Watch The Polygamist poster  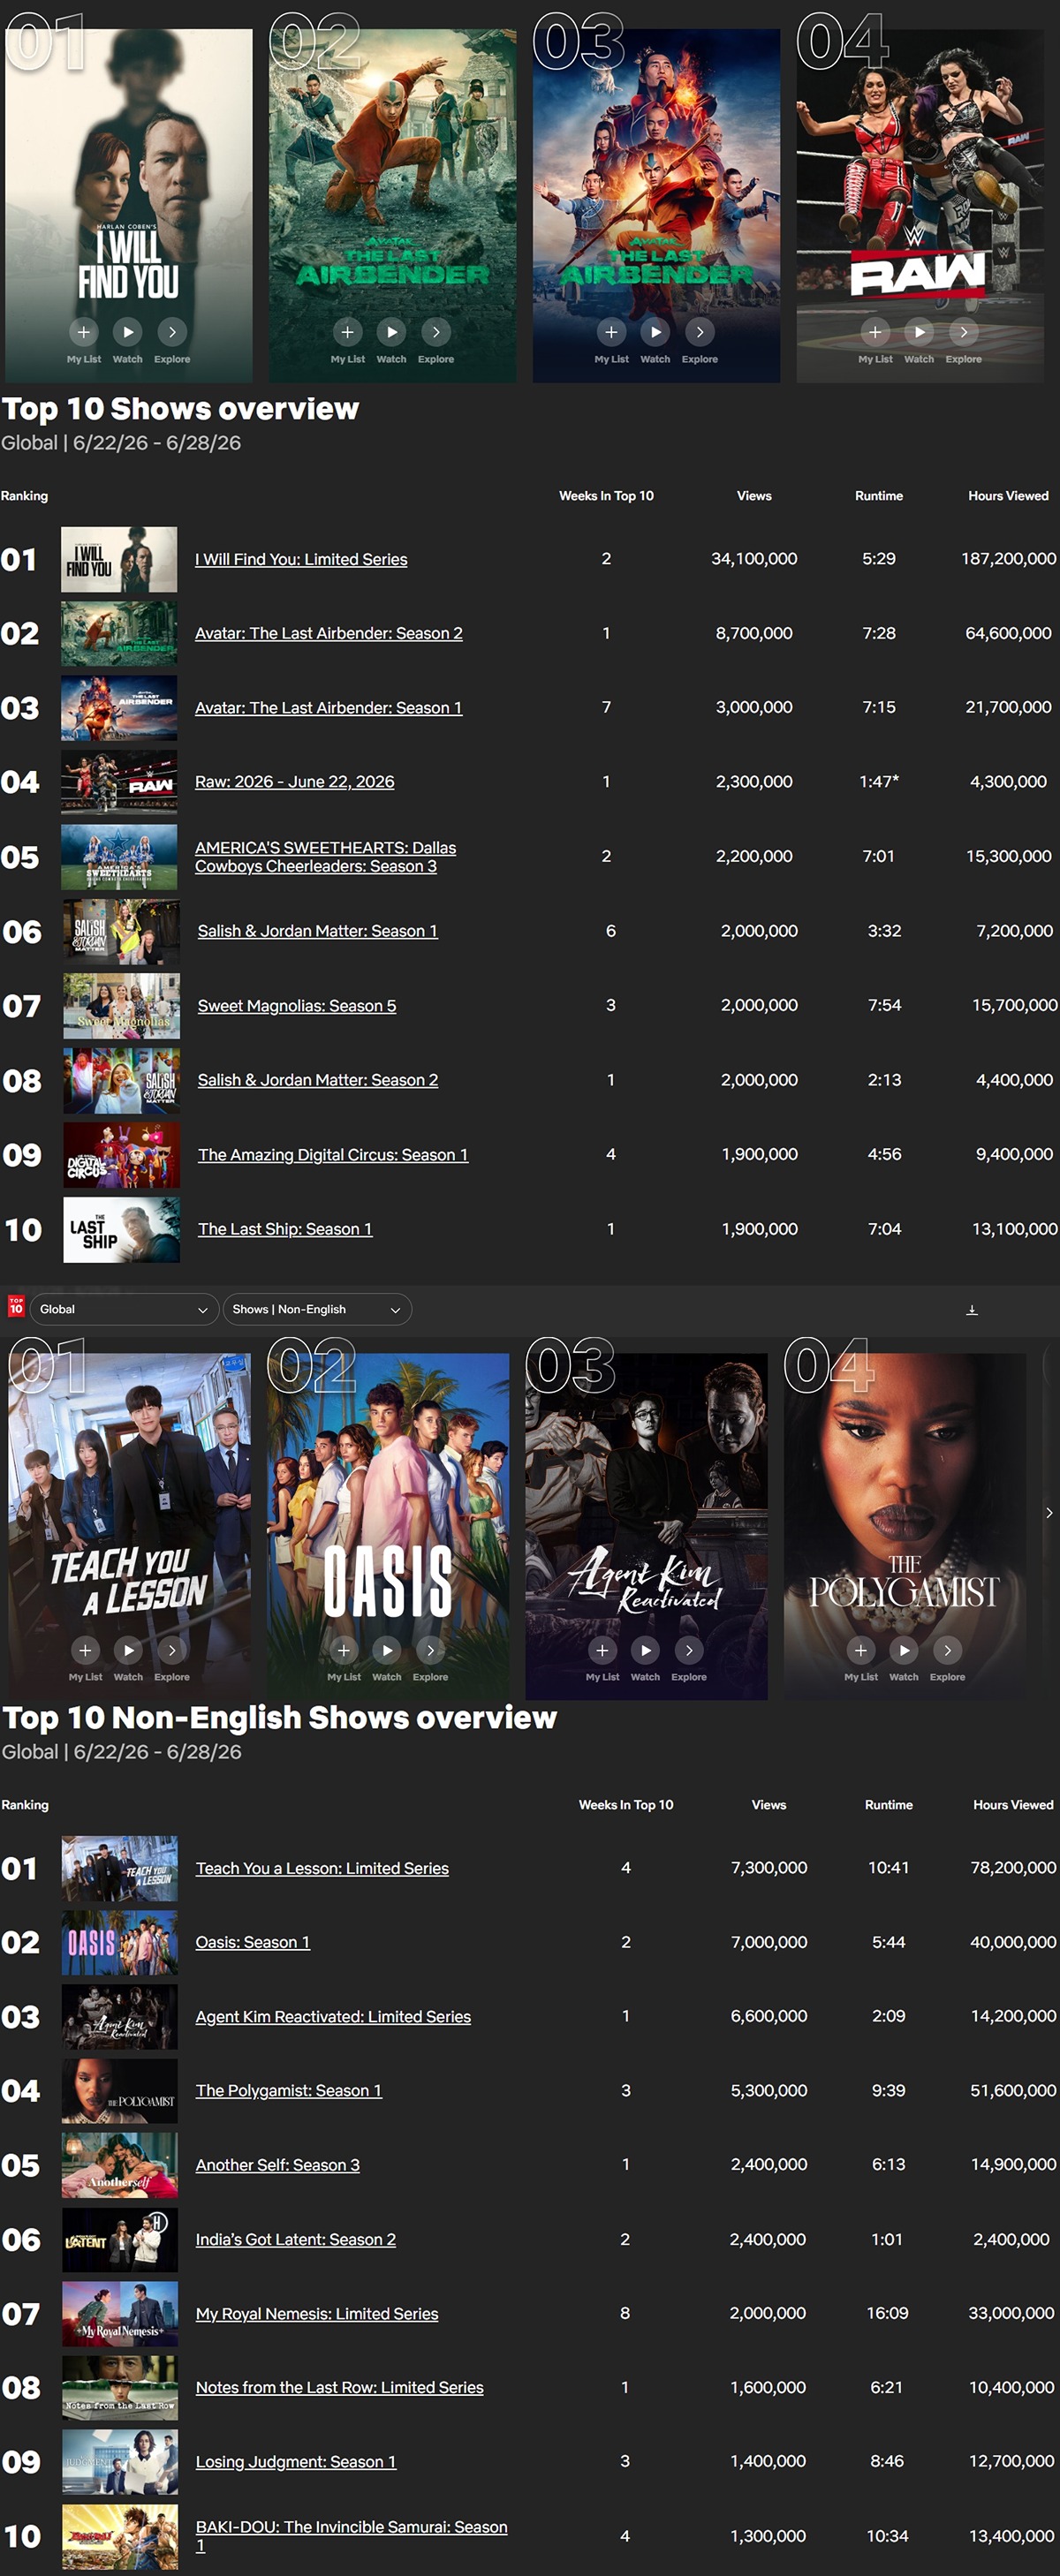(x=904, y=1650)
